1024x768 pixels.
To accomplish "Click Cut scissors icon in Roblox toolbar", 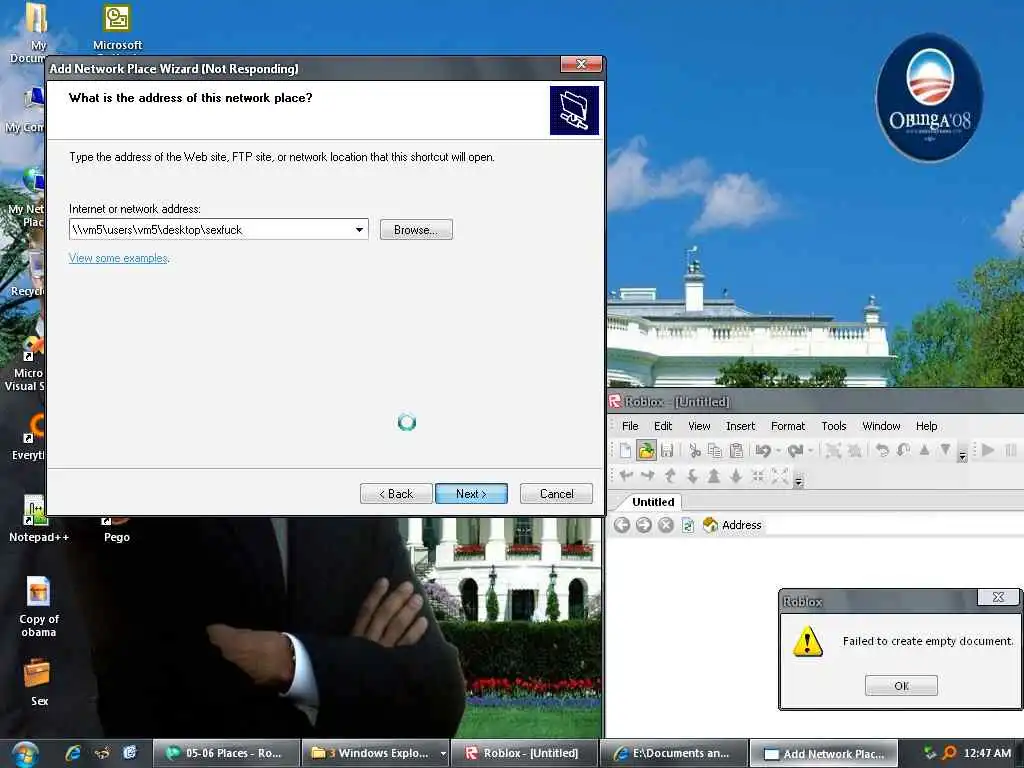I will tap(695, 450).
